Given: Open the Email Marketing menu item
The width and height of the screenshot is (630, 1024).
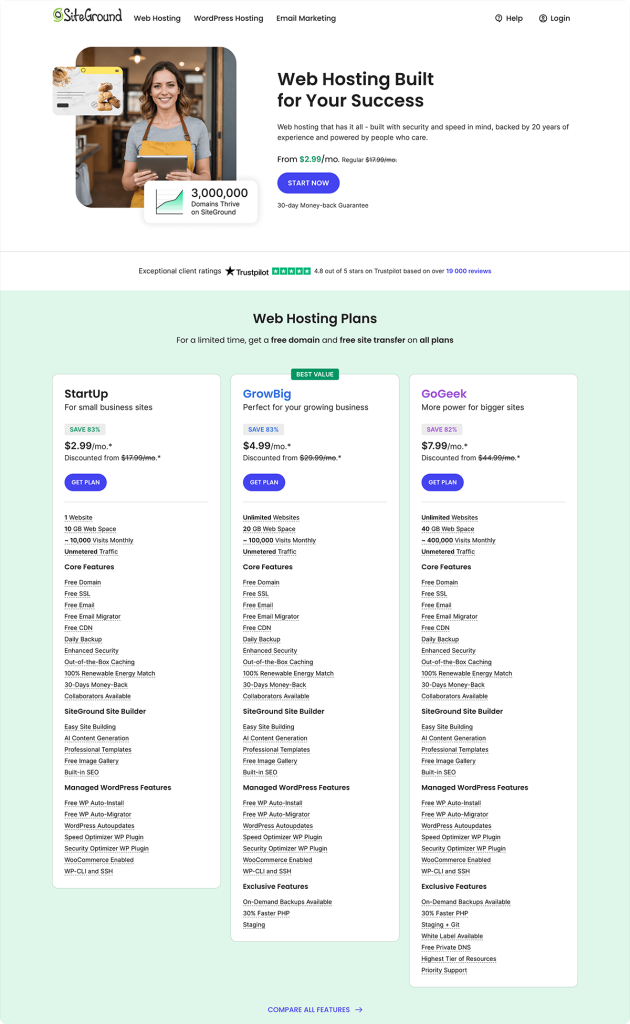Looking at the screenshot, I should (x=306, y=18).
